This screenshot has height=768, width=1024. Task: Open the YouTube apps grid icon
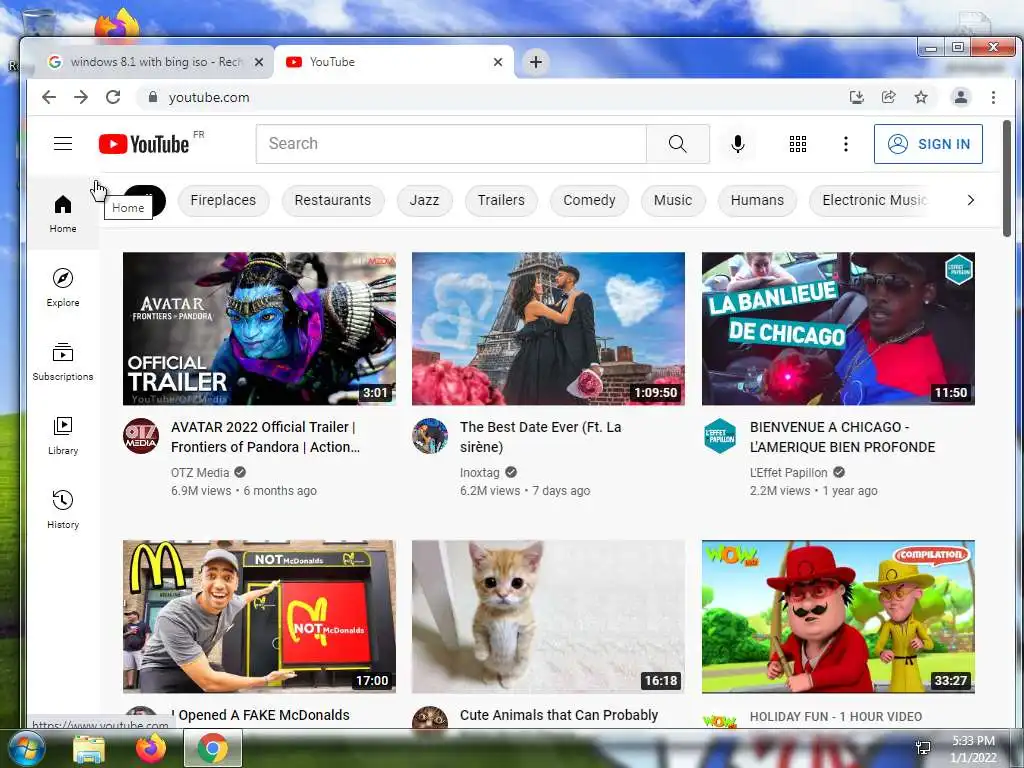[x=797, y=144]
